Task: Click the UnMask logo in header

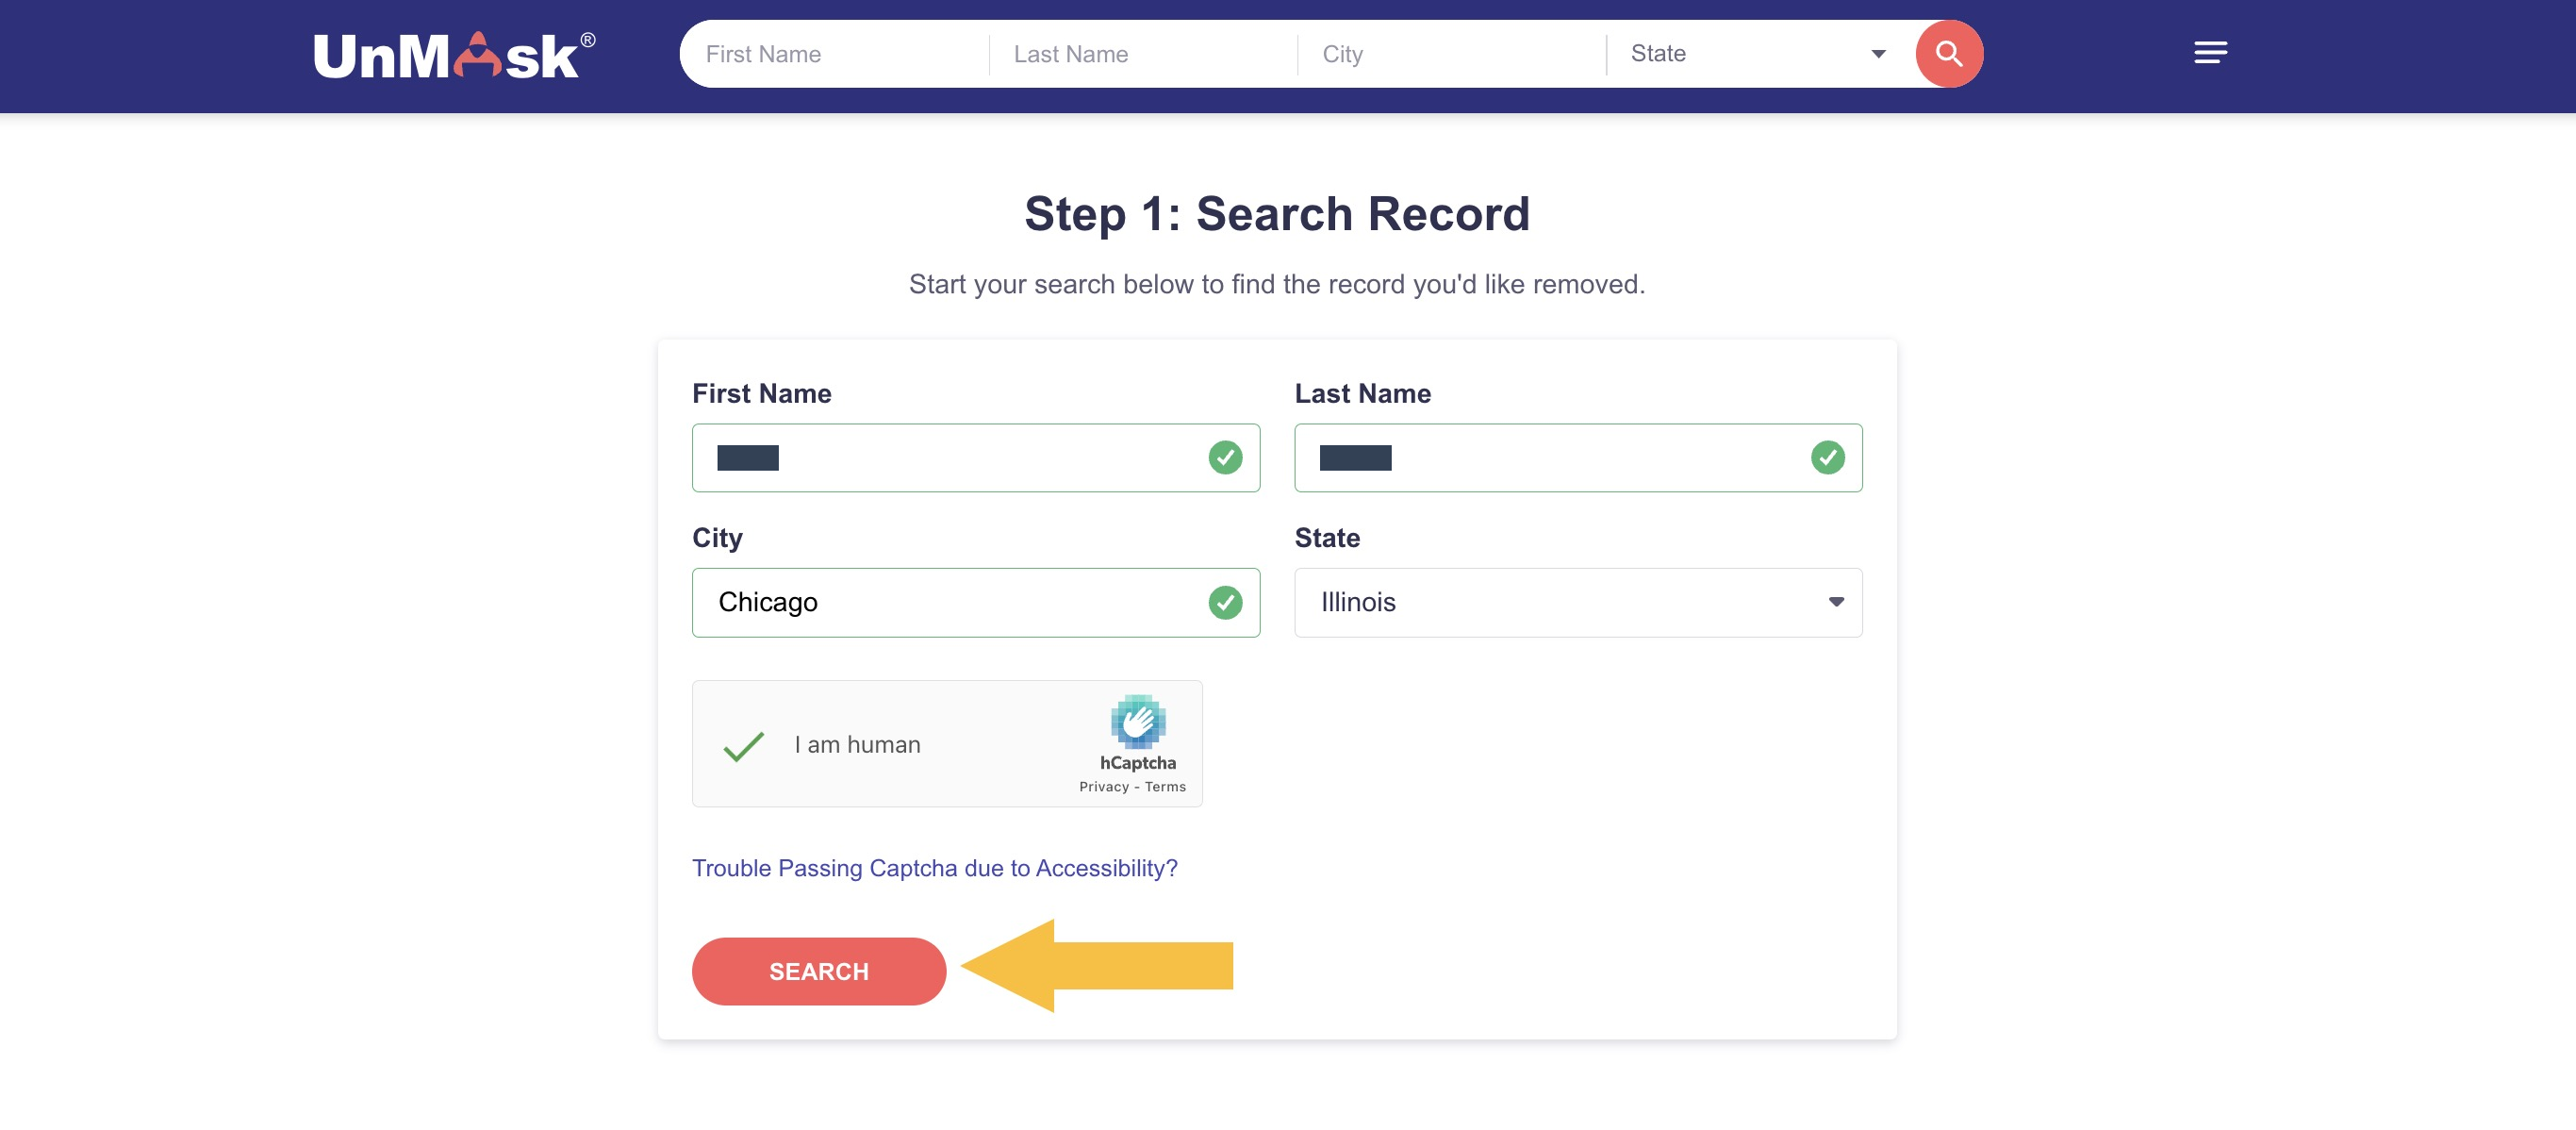Action: click(454, 55)
